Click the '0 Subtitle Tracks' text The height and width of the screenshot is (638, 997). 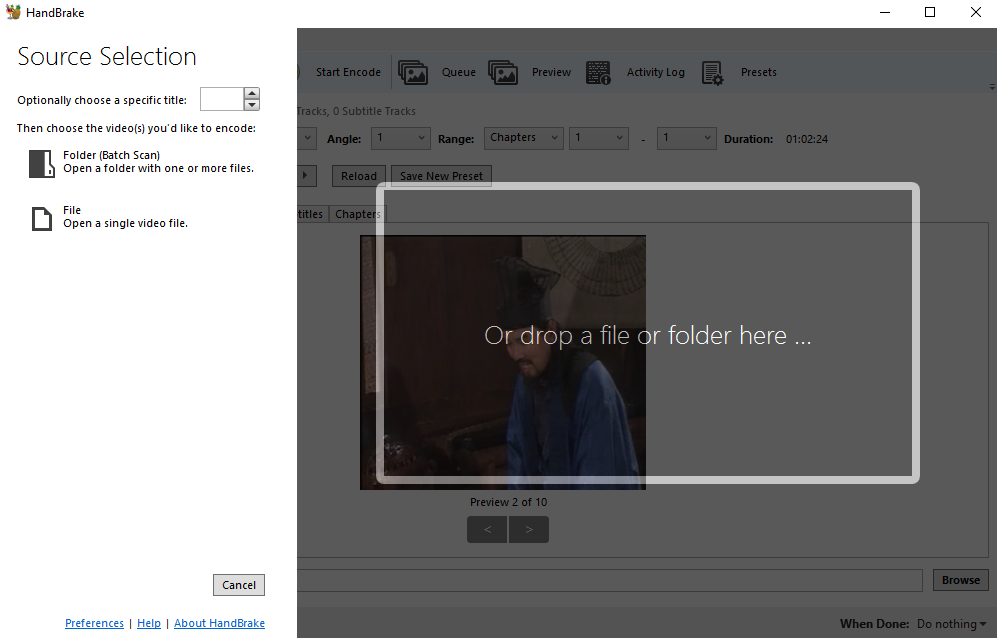click(375, 111)
